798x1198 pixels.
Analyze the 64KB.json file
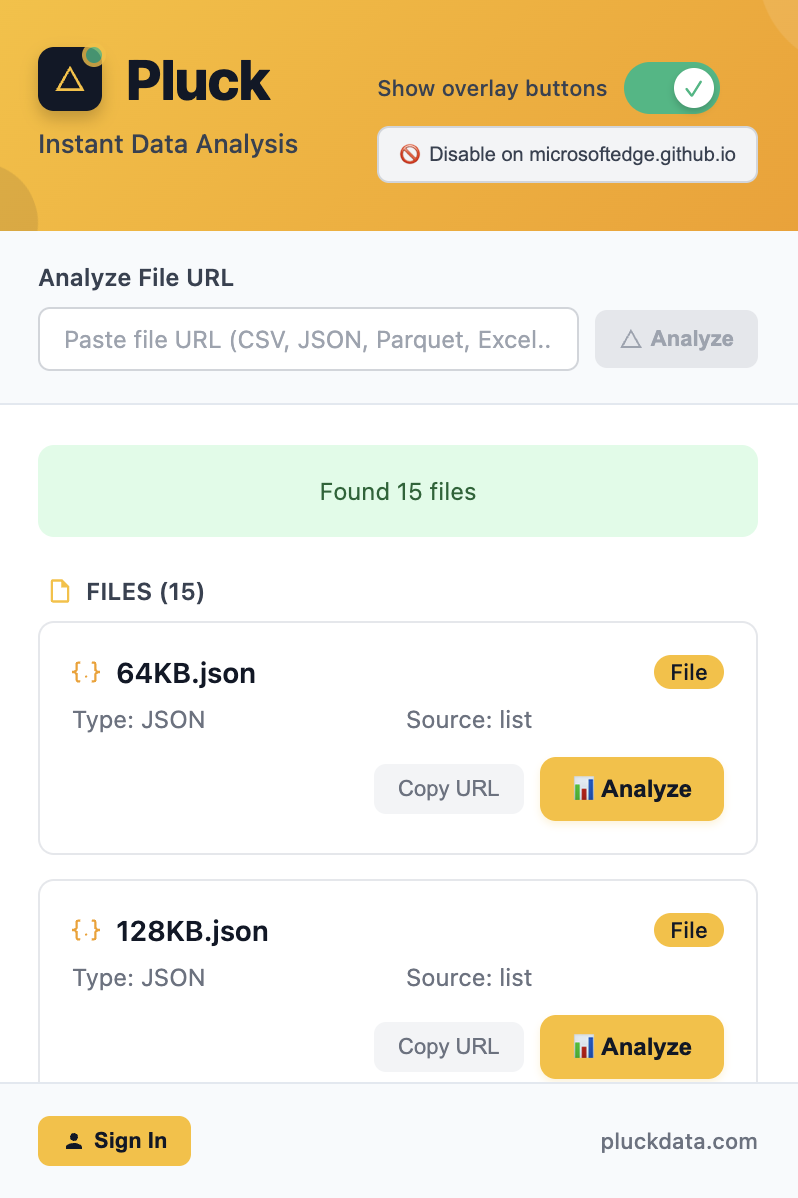pyautogui.click(x=632, y=788)
